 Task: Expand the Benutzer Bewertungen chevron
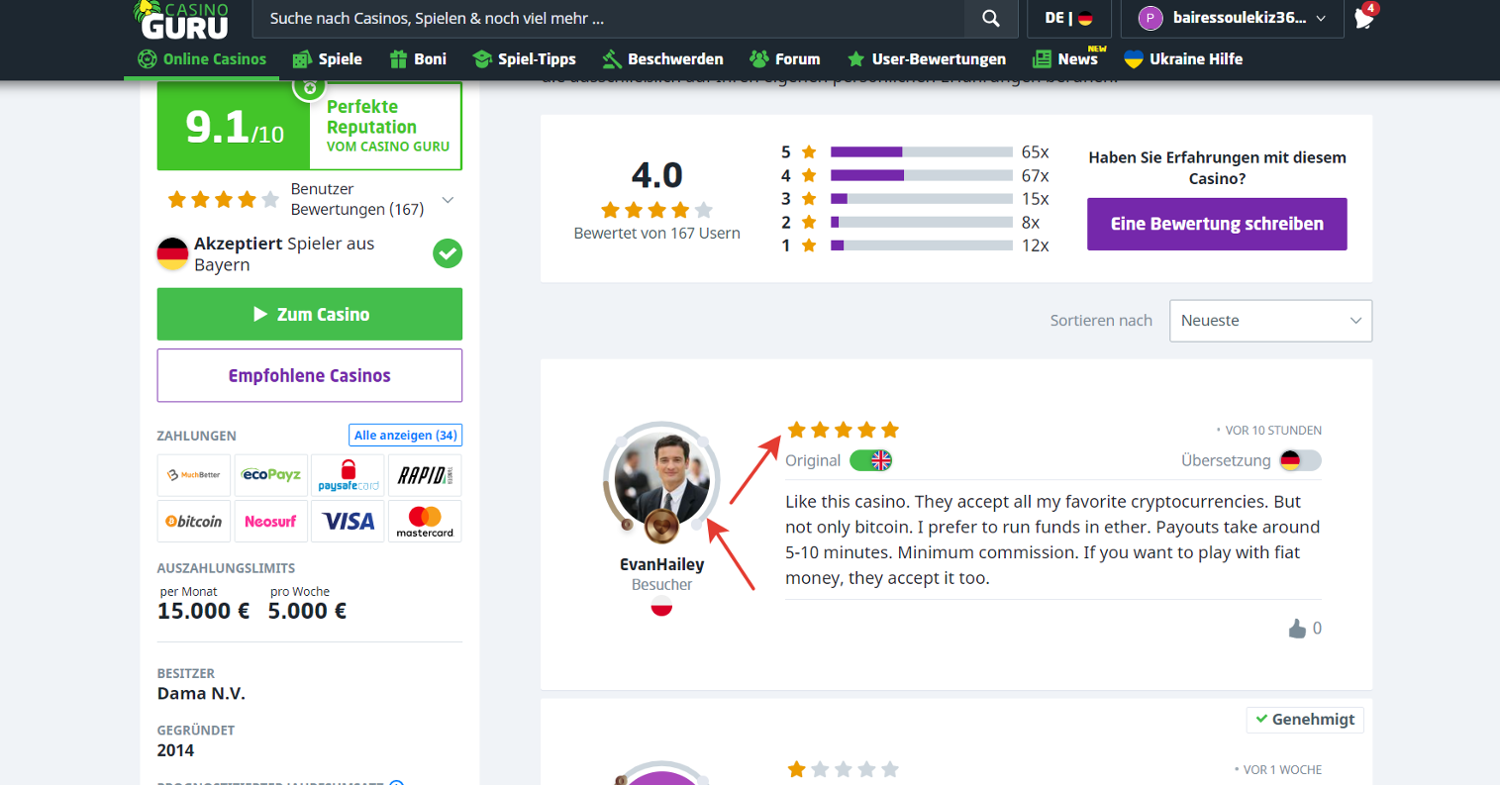pos(448,200)
